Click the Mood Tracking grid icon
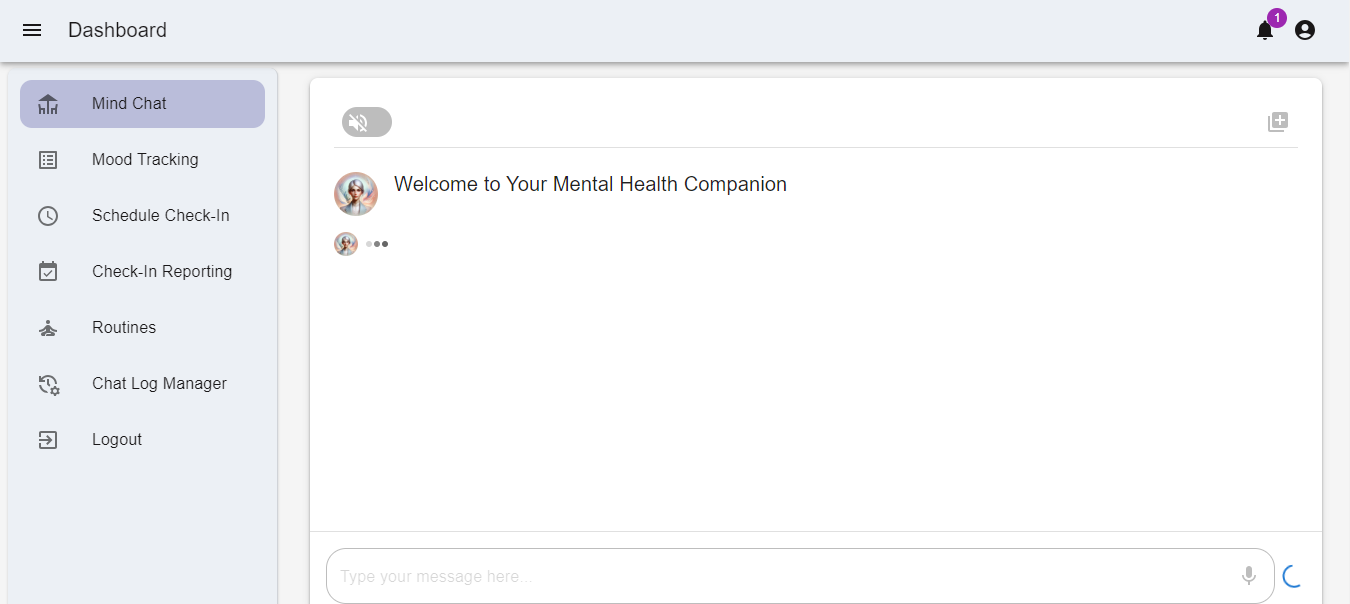This screenshot has height=604, width=1350. [x=48, y=159]
